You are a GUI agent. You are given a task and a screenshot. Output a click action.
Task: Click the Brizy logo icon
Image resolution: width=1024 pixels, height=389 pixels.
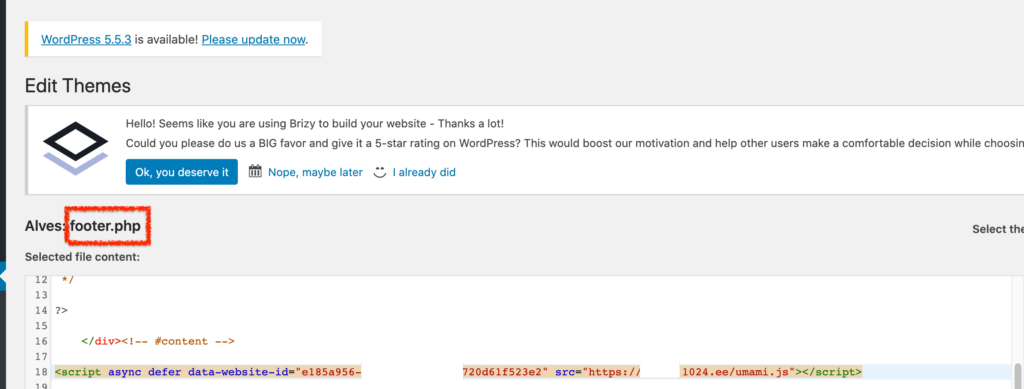(75, 148)
